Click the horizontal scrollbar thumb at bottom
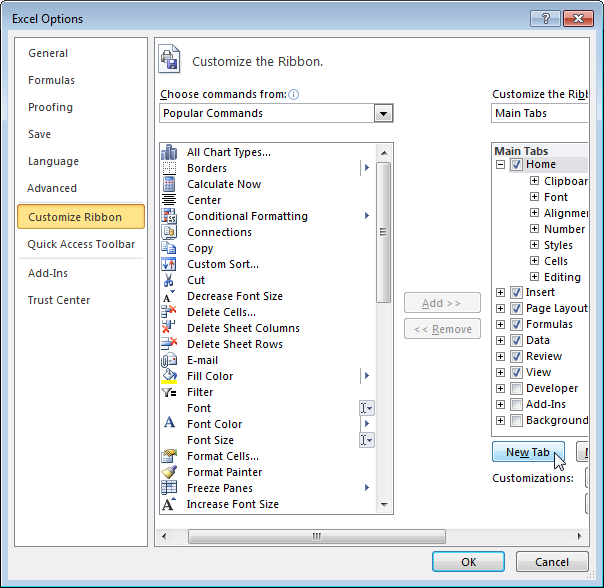Image resolution: width=604 pixels, height=588 pixels. tap(317, 536)
